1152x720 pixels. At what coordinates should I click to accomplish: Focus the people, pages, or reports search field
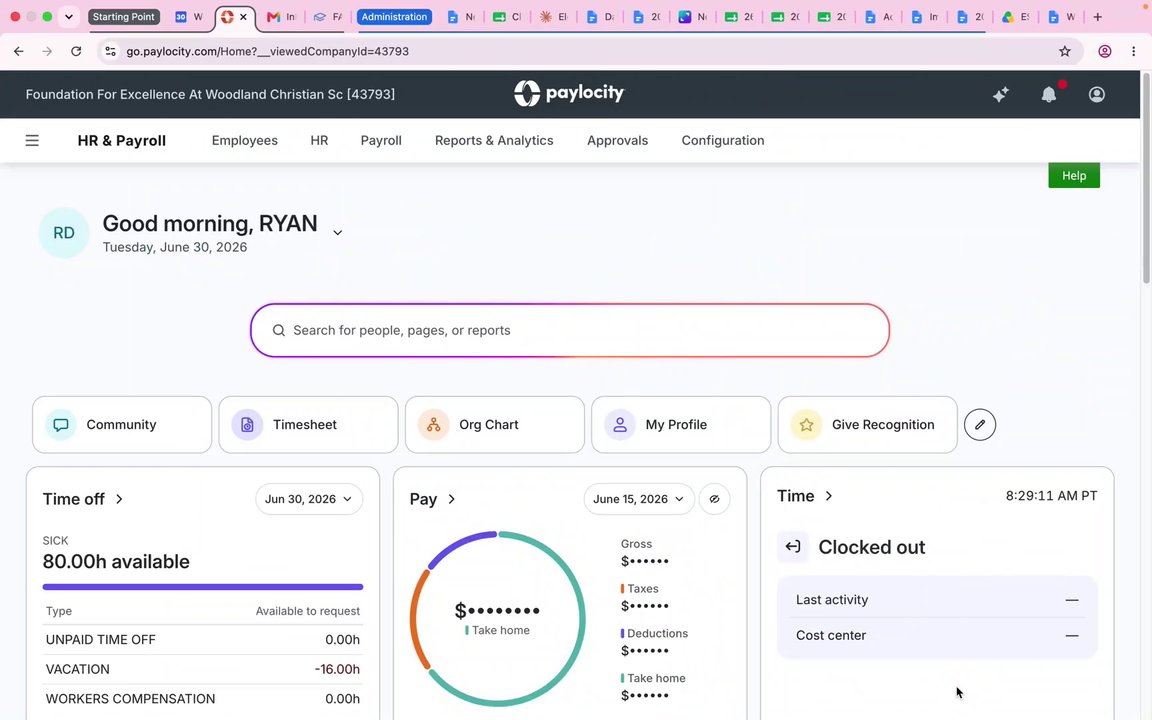[569, 331]
